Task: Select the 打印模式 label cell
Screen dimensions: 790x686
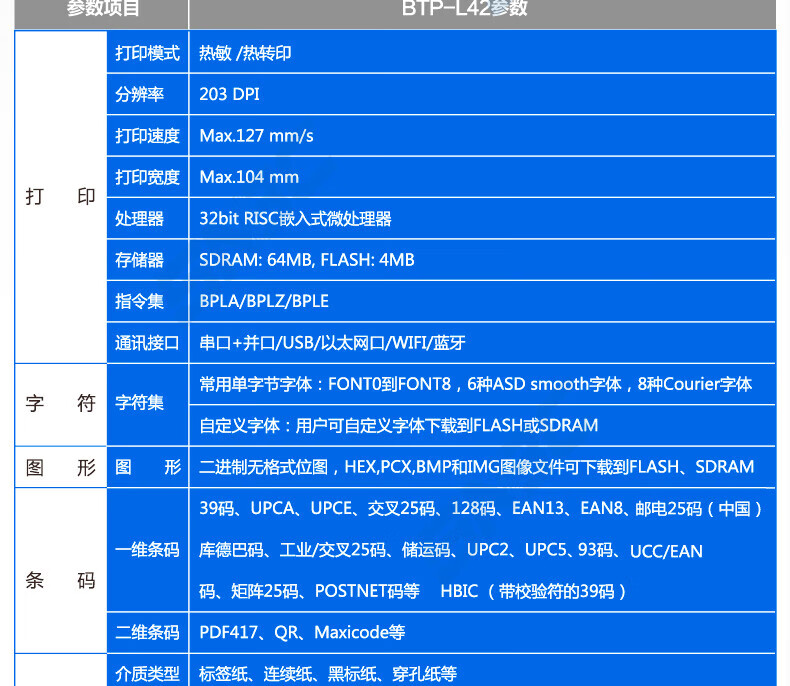Action: pyautogui.click(x=147, y=53)
